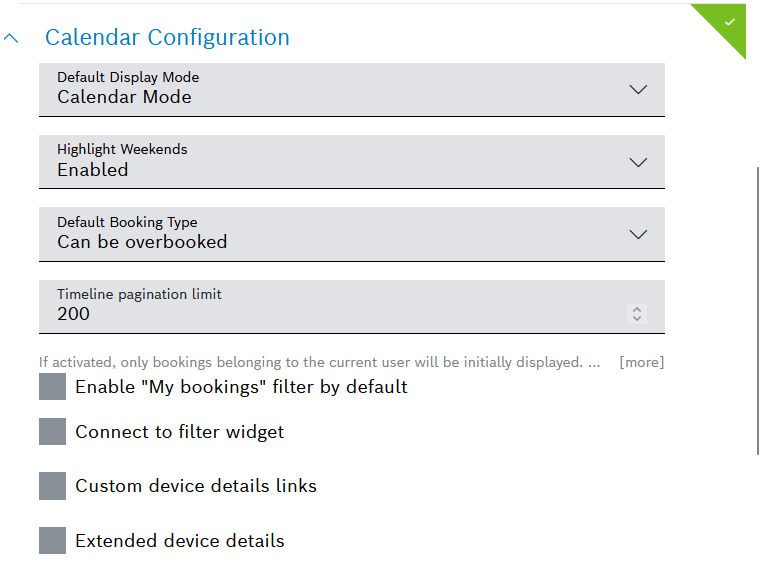The width and height of the screenshot is (770, 569).
Task: Increase Timeline pagination limit with up arrow
Action: [637, 309]
